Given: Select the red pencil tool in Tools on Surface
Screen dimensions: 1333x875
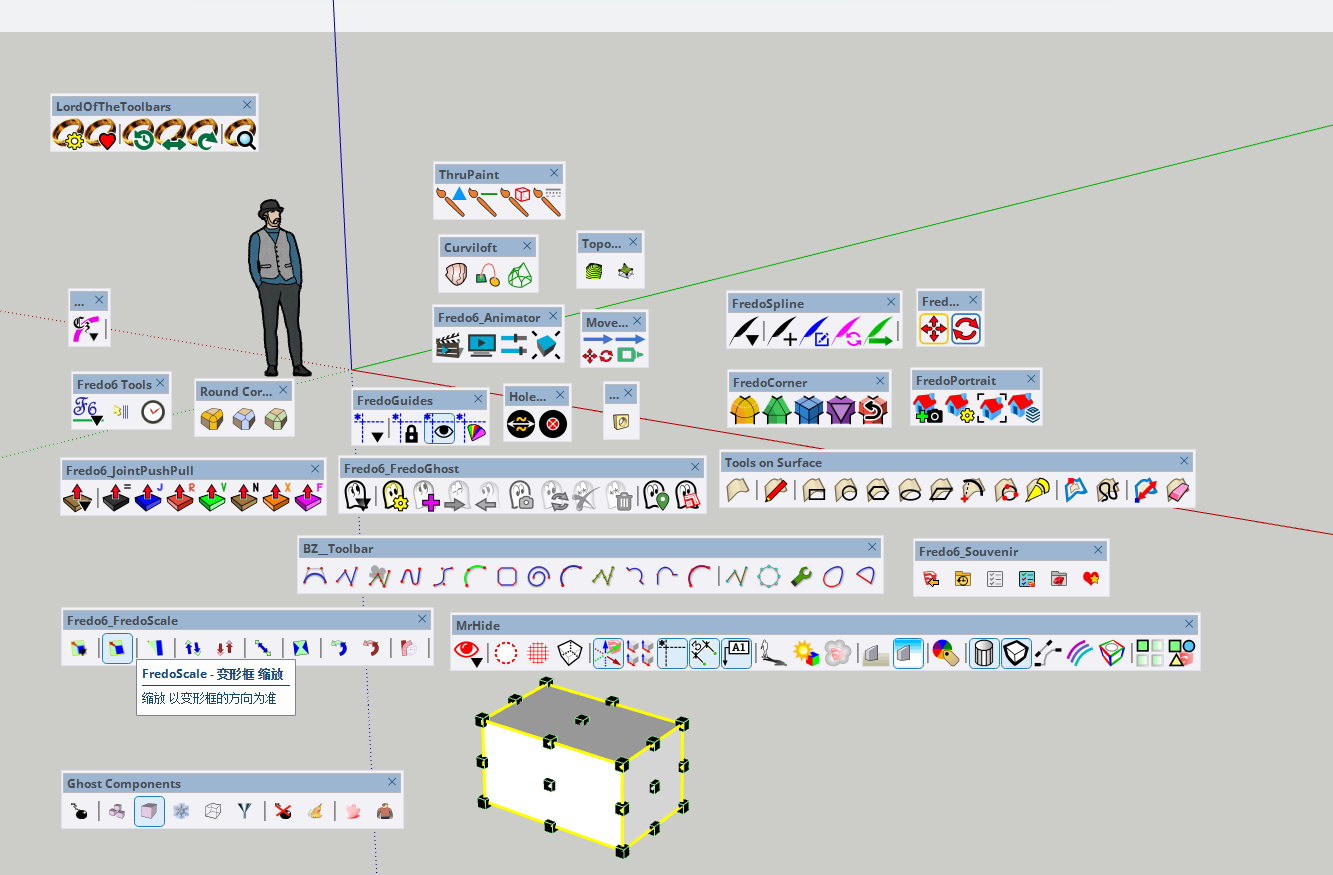Looking at the screenshot, I should click(x=775, y=491).
